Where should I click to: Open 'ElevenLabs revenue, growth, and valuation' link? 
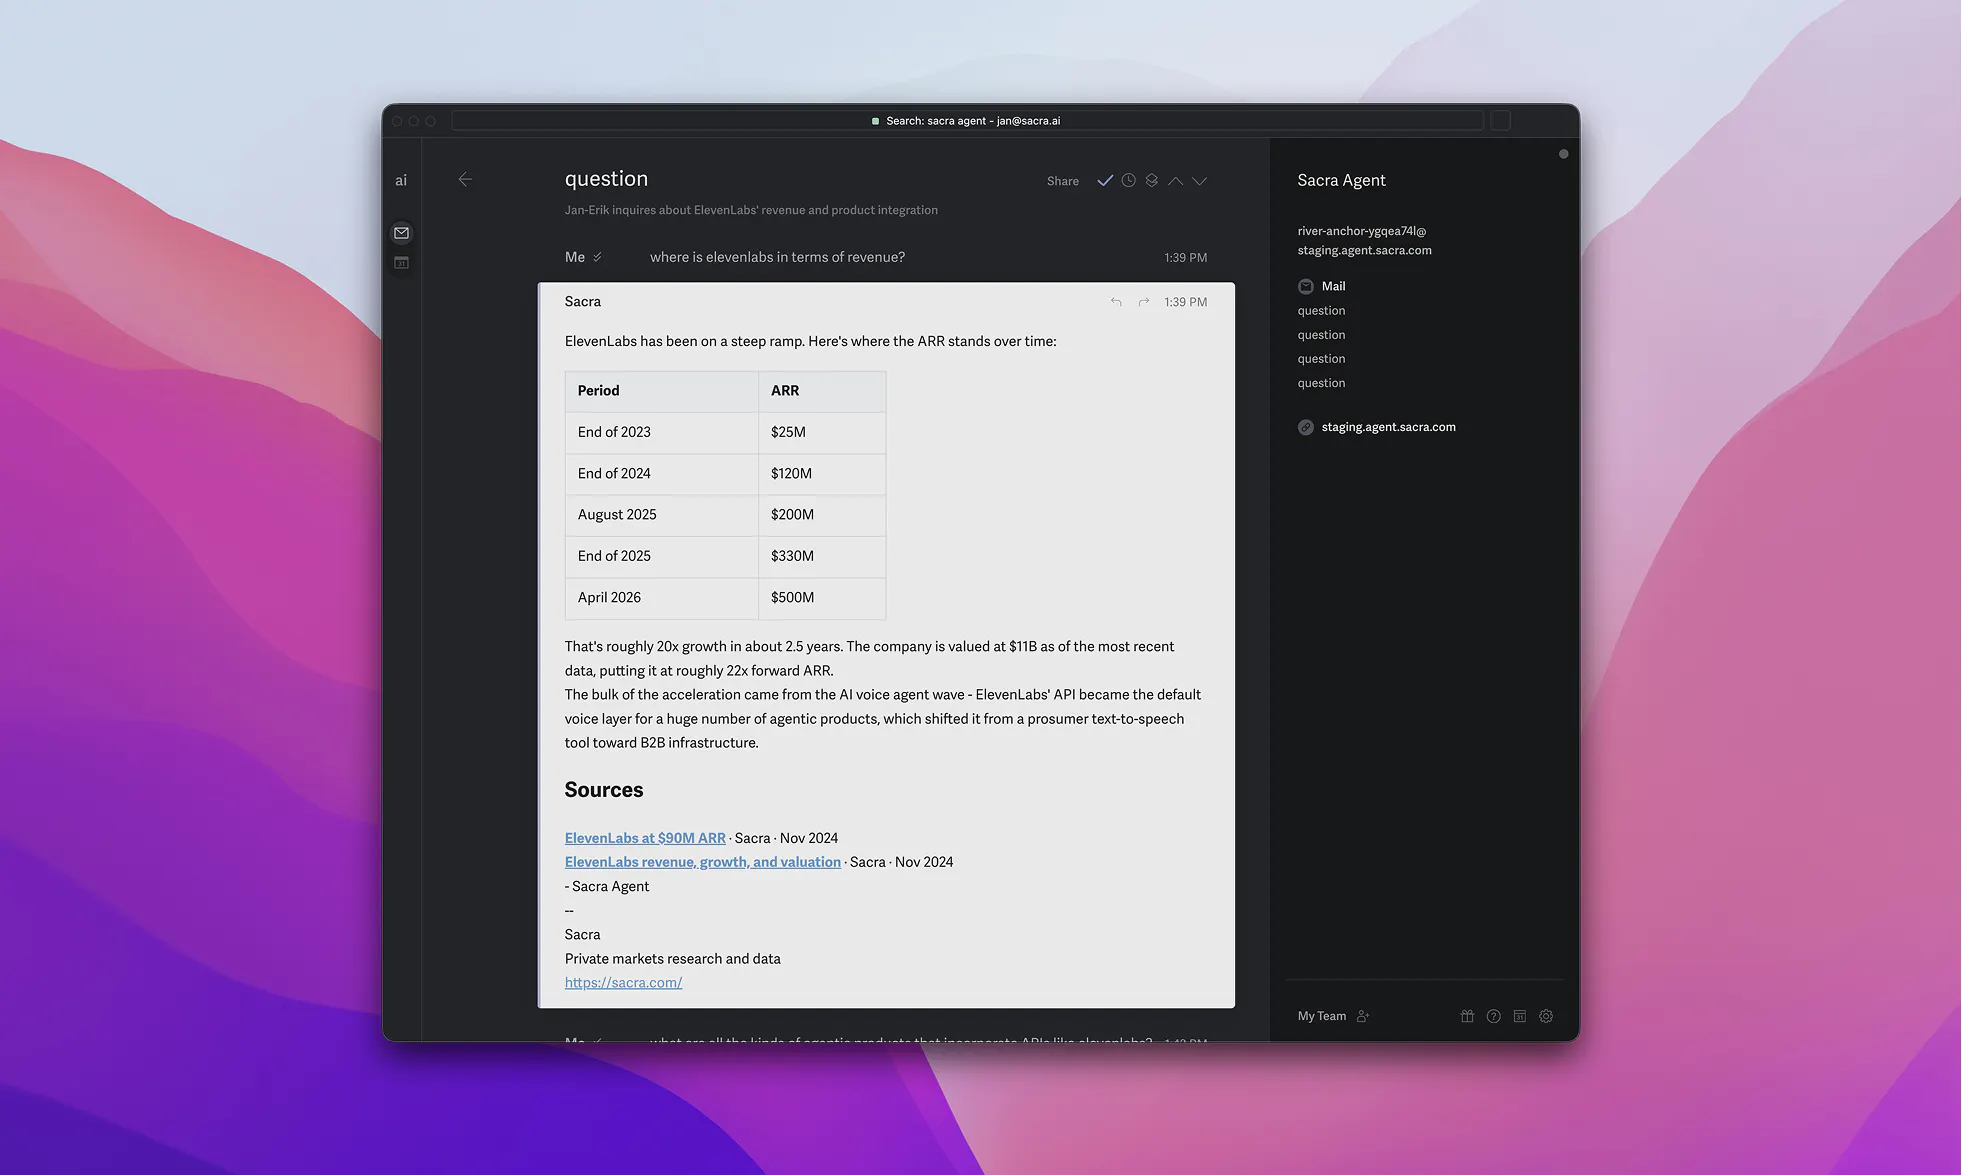coord(703,862)
